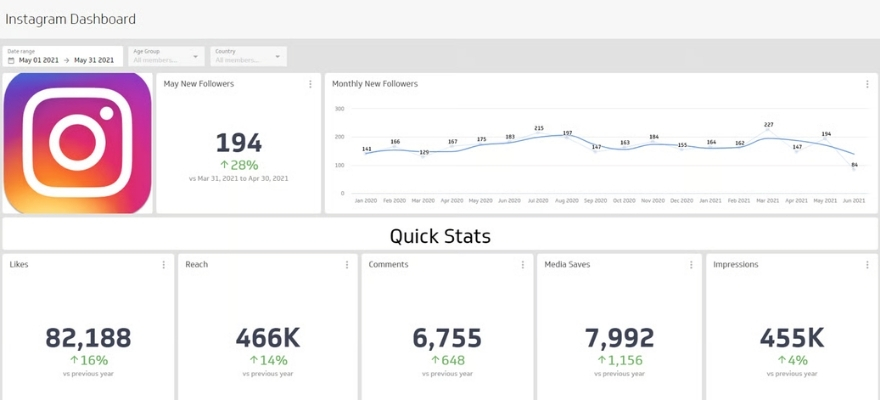Image resolution: width=880 pixels, height=400 pixels.
Task: Open the Comments card three-dot menu
Action: click(x=522, y=265)
